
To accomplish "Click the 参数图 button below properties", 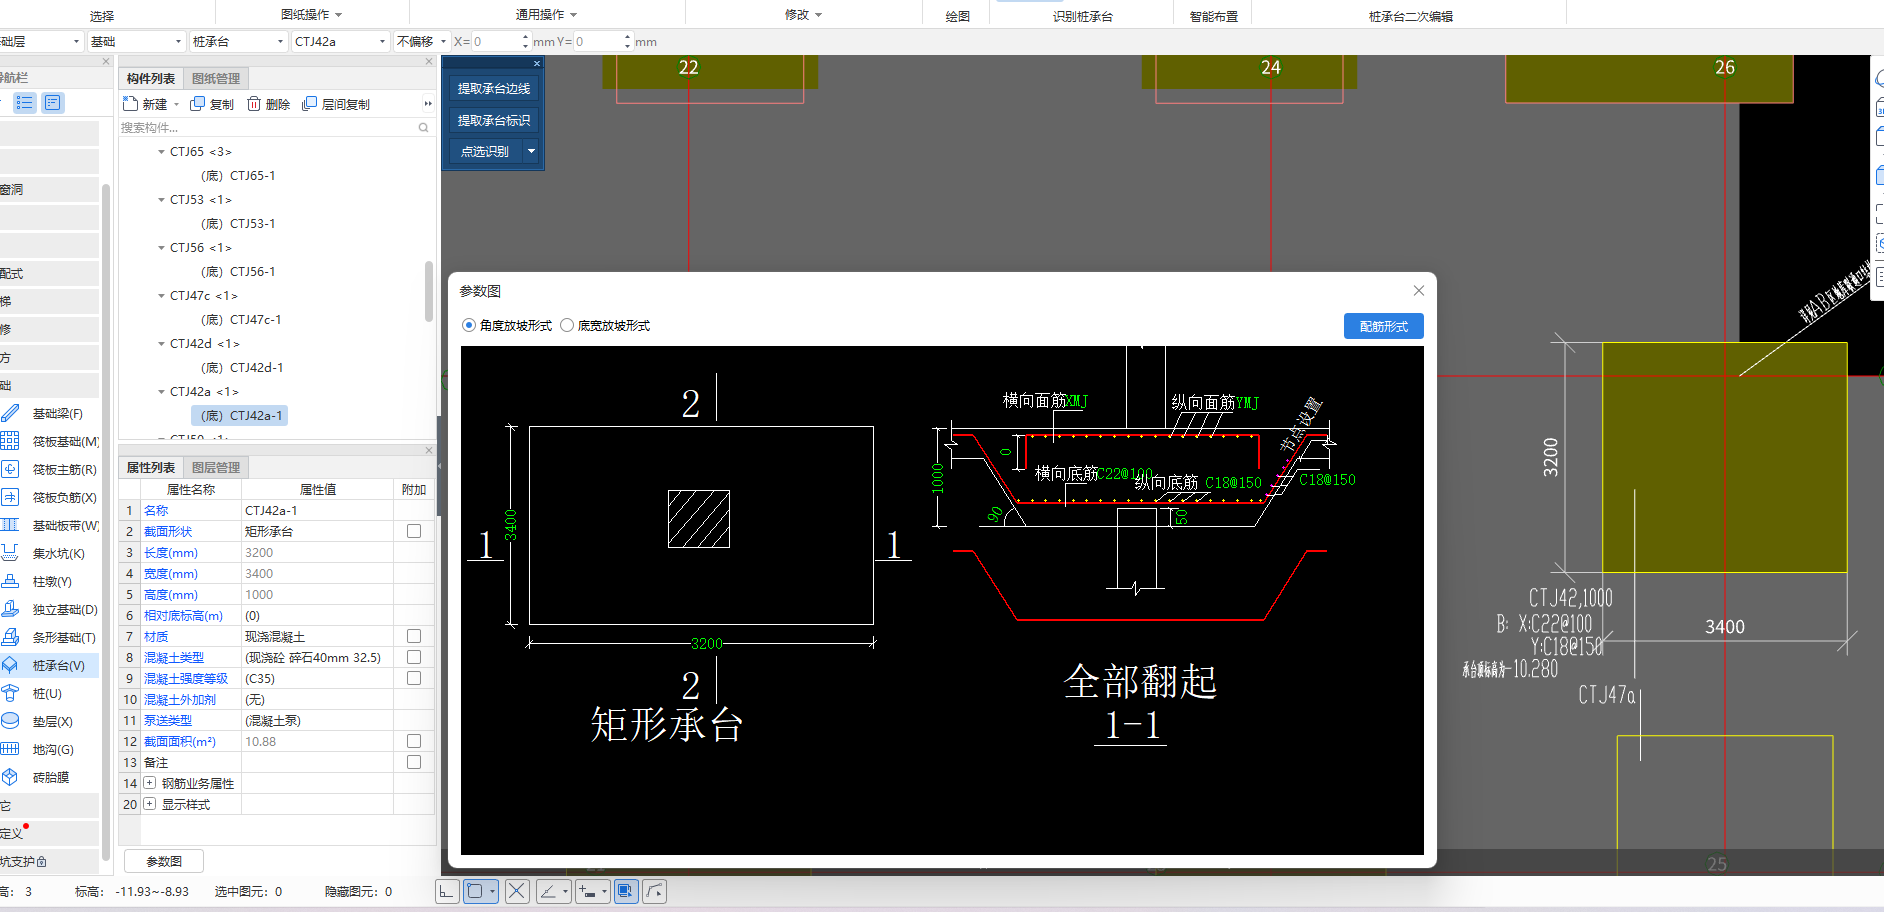I will click(164, 861).
